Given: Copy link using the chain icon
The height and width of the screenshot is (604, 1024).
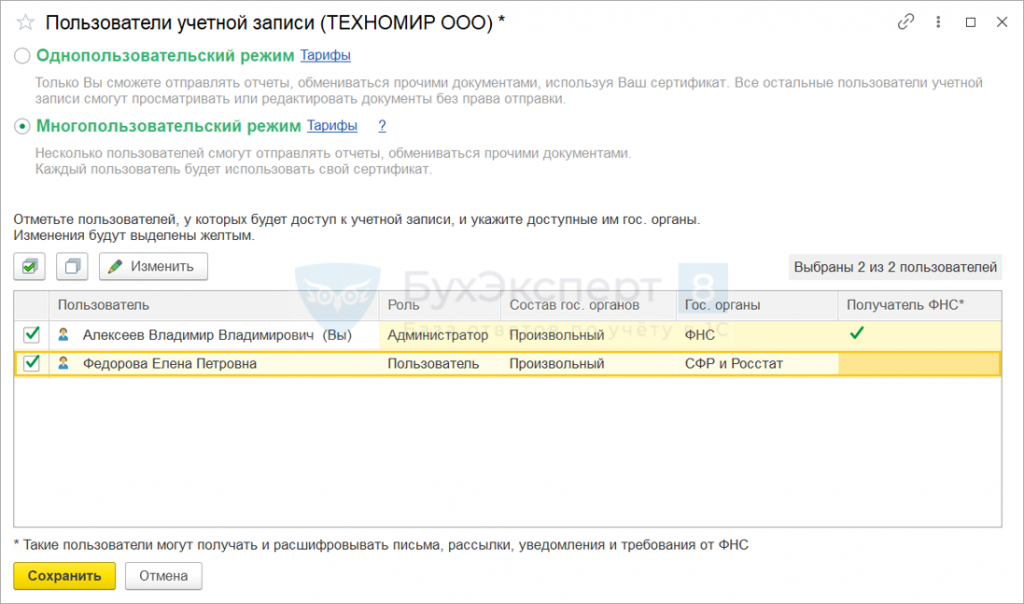Looking at the screenshot, I should pyautogui.click(x=906, y=22).
